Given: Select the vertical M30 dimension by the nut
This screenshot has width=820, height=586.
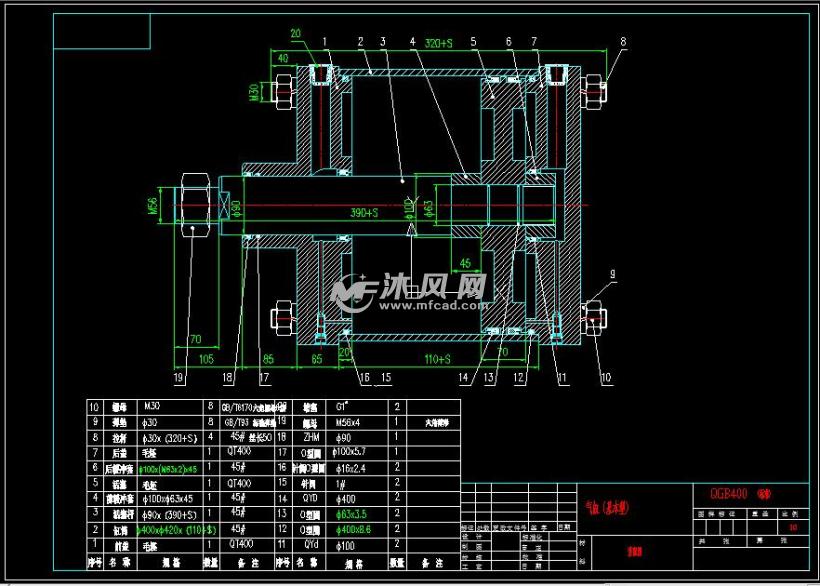Looking at the screenshot, I should [x=255, y=93].
